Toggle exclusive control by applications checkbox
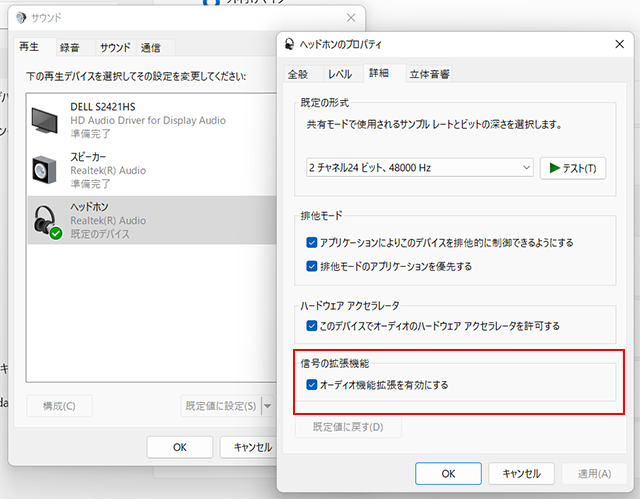The width and height of the screenshot is (640, 499). click(x=313, y=243)
